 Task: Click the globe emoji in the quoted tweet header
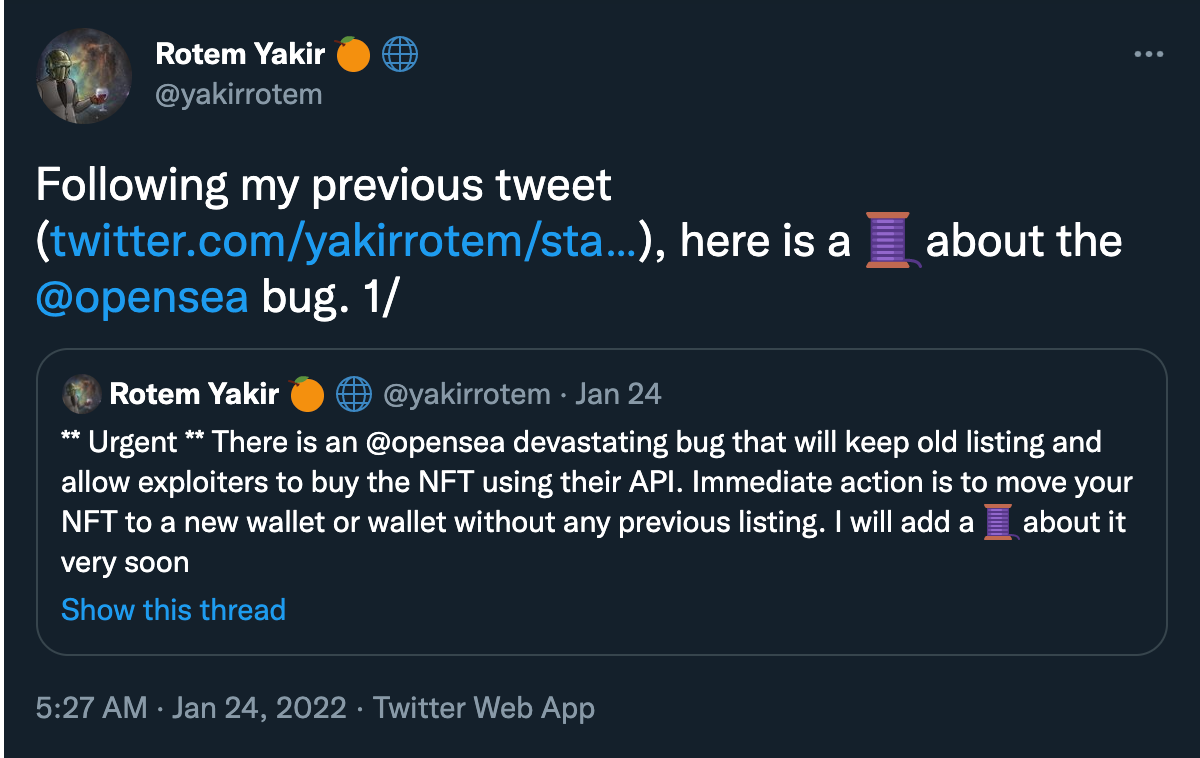(354, 394)
